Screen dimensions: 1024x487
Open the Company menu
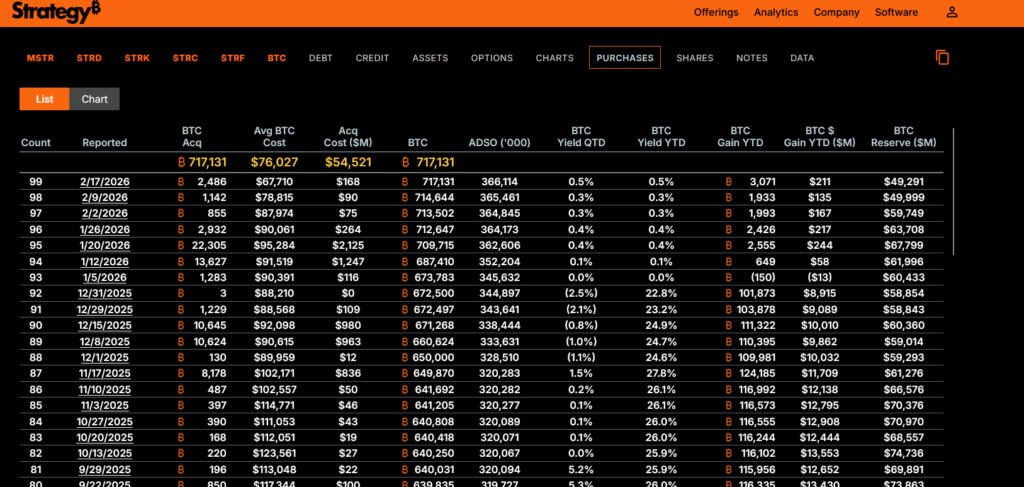(836, 13)
